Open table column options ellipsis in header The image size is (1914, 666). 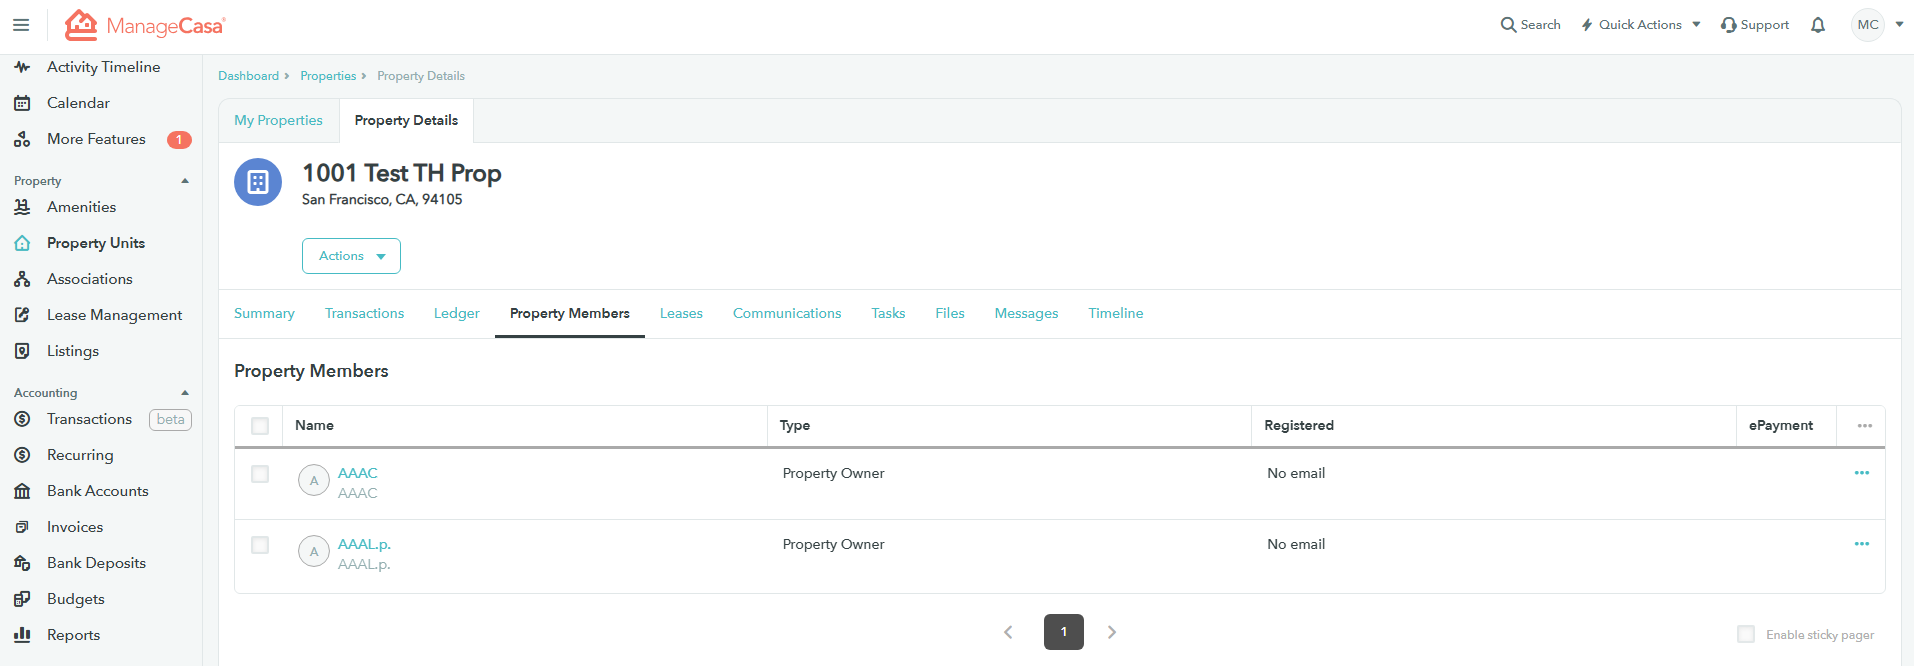1864,426
